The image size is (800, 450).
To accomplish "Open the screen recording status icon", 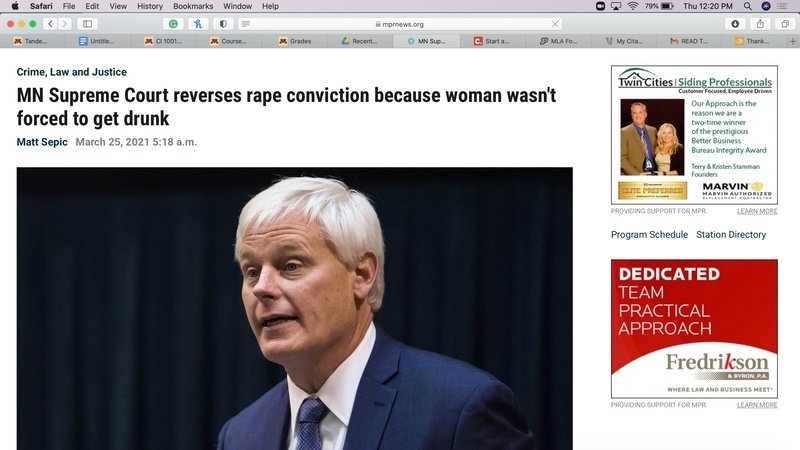I will click(601, 6).
